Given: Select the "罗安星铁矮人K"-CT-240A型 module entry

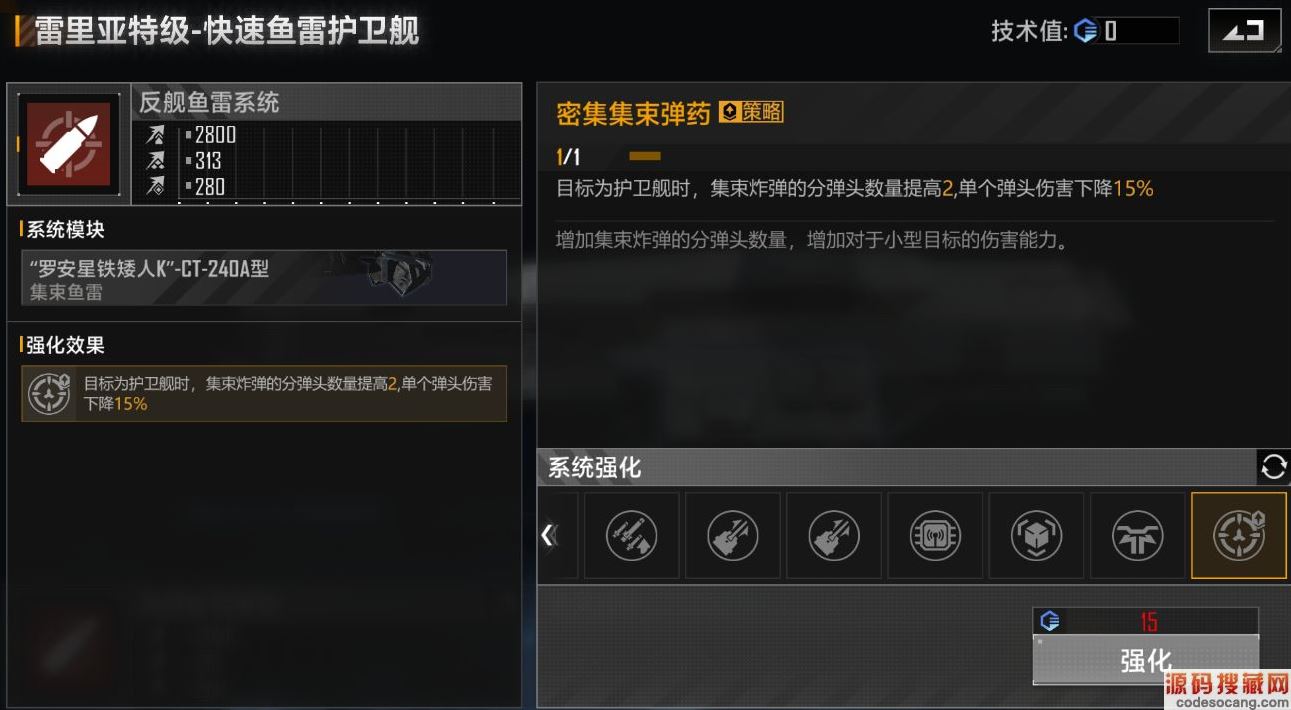Looking at the screenshot, I should click(264, 278).
